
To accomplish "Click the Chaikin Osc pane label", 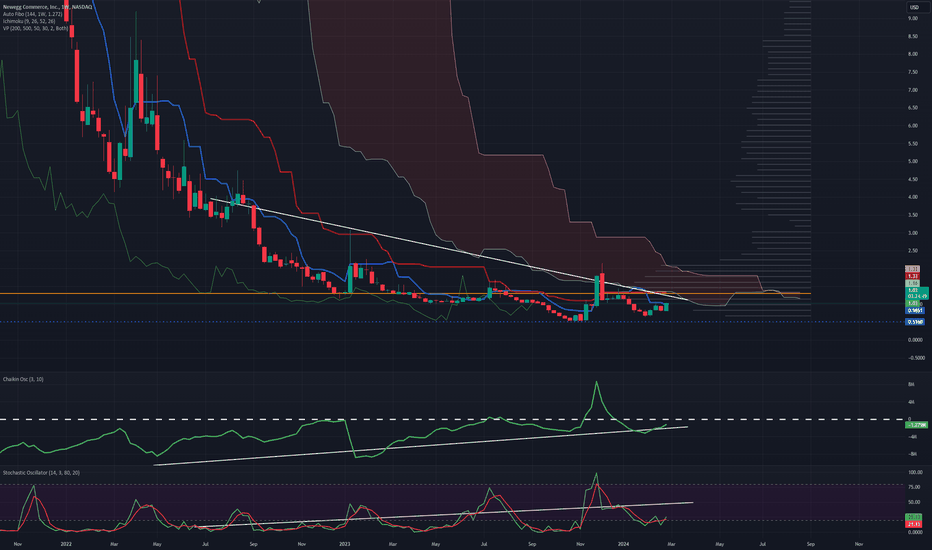I will (23, 379).
